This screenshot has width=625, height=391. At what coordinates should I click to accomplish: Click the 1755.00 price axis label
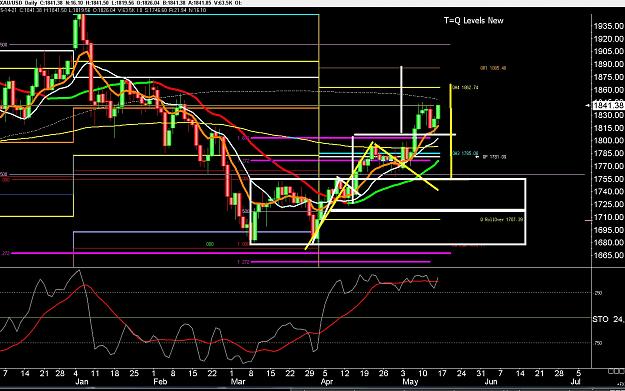click(x=609, y=179)
